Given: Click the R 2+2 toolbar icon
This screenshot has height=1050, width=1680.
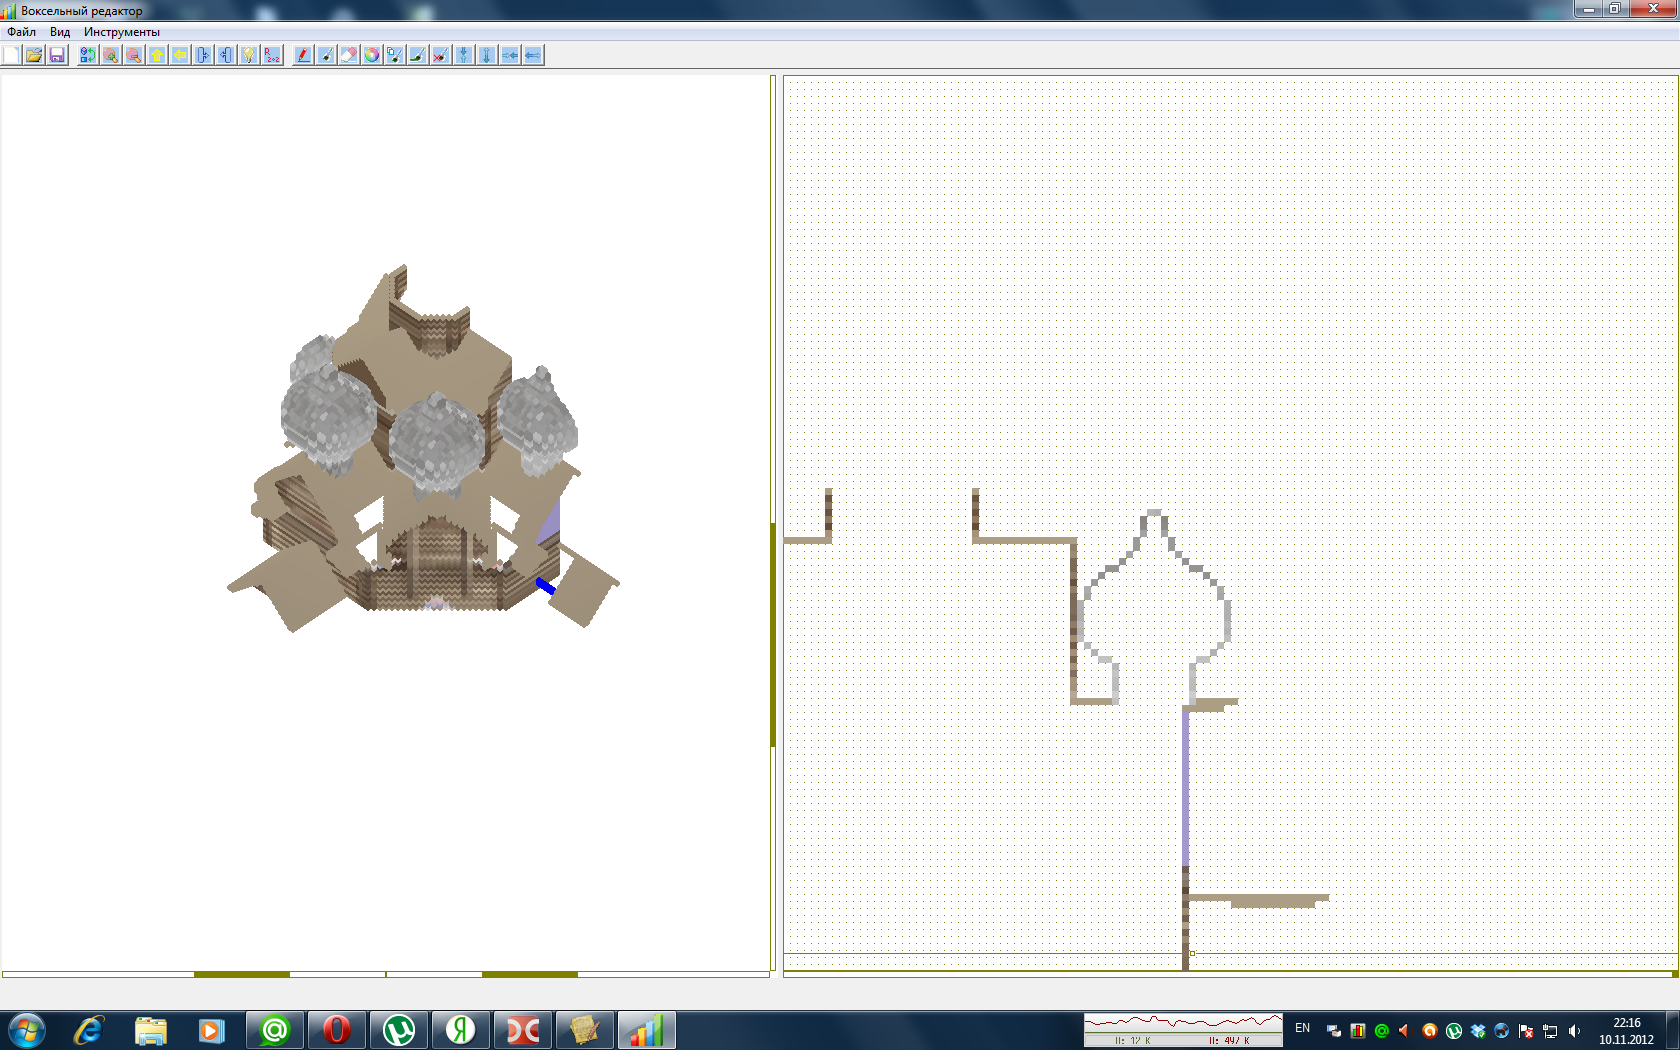Looking at the screenshot, I should 272,55.
